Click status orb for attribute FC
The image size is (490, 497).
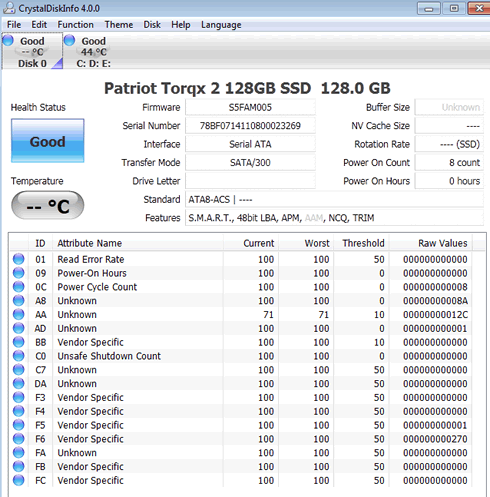click(19, 480)
